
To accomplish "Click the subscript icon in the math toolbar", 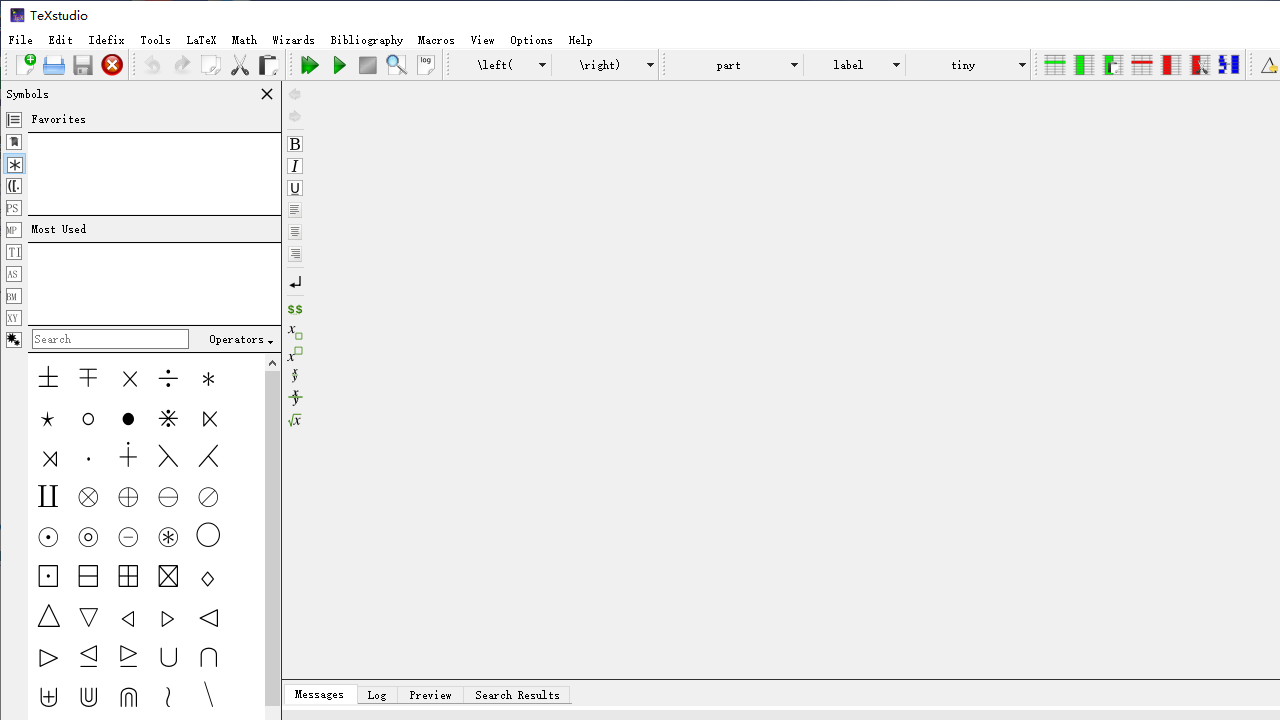I will click(x=295, y=332).
